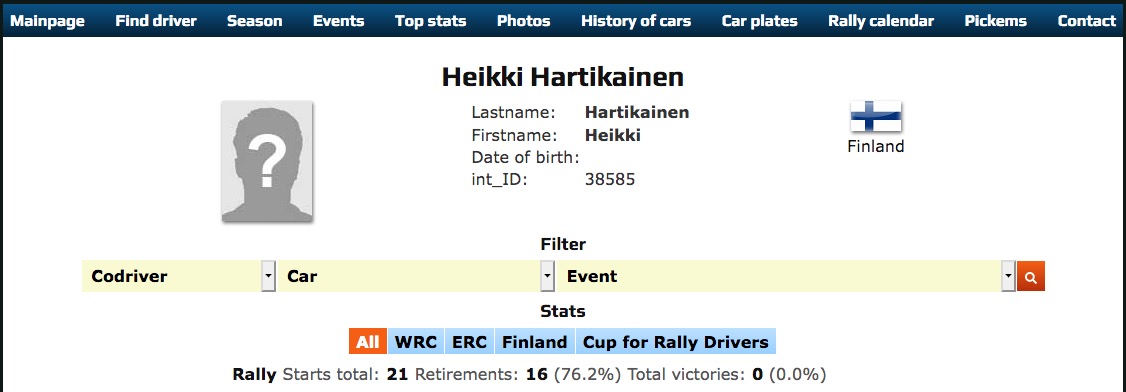Viewport: 1126px width, 392px height.
Task: Open the Codriver filter dropdown
Action: point(179,276)
